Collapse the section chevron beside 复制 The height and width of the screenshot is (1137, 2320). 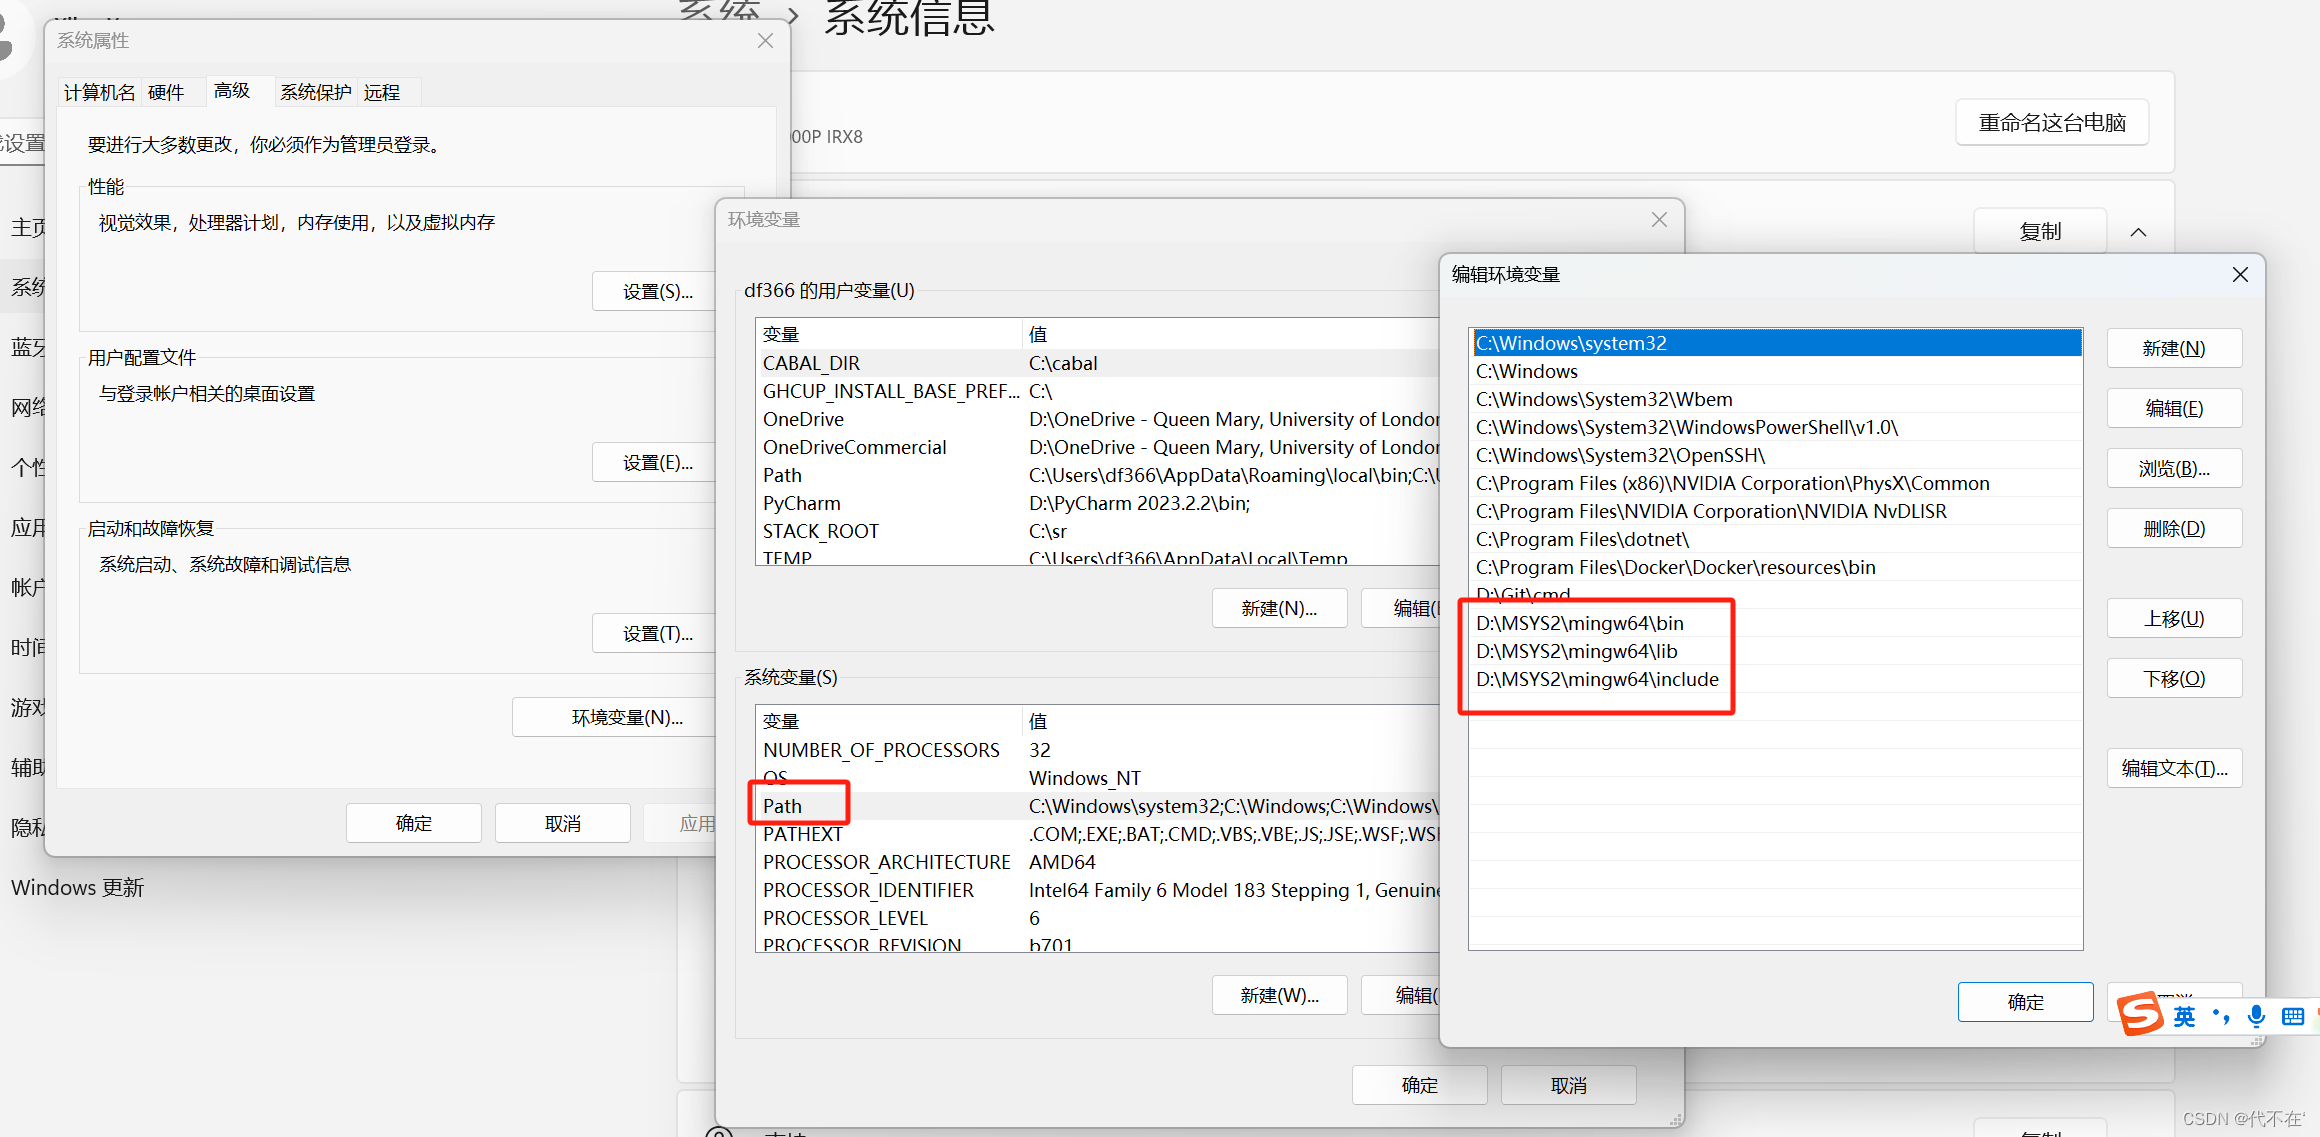2138,232
